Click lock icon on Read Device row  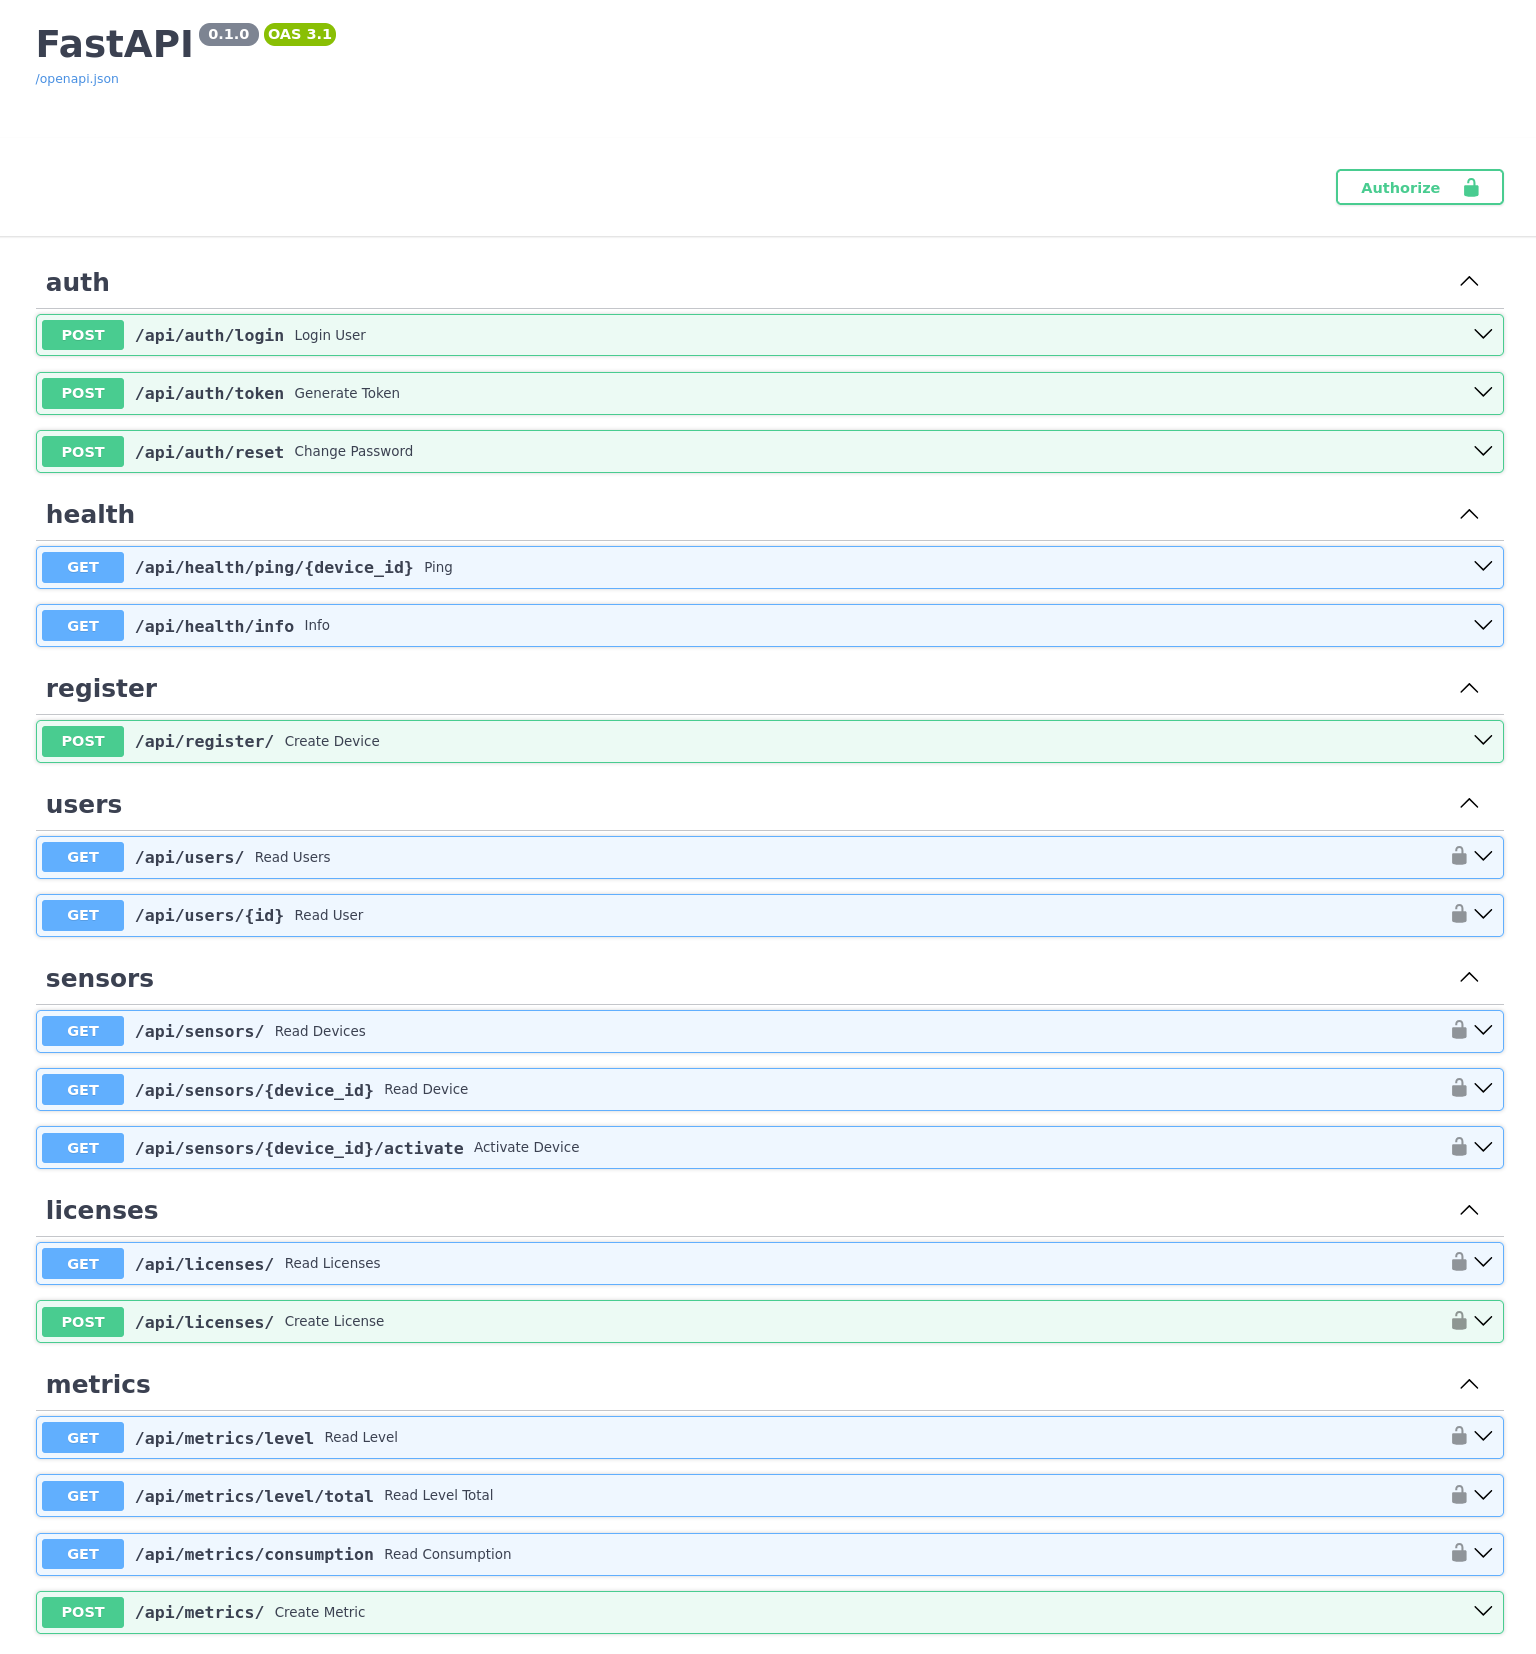point(1459,1088)
